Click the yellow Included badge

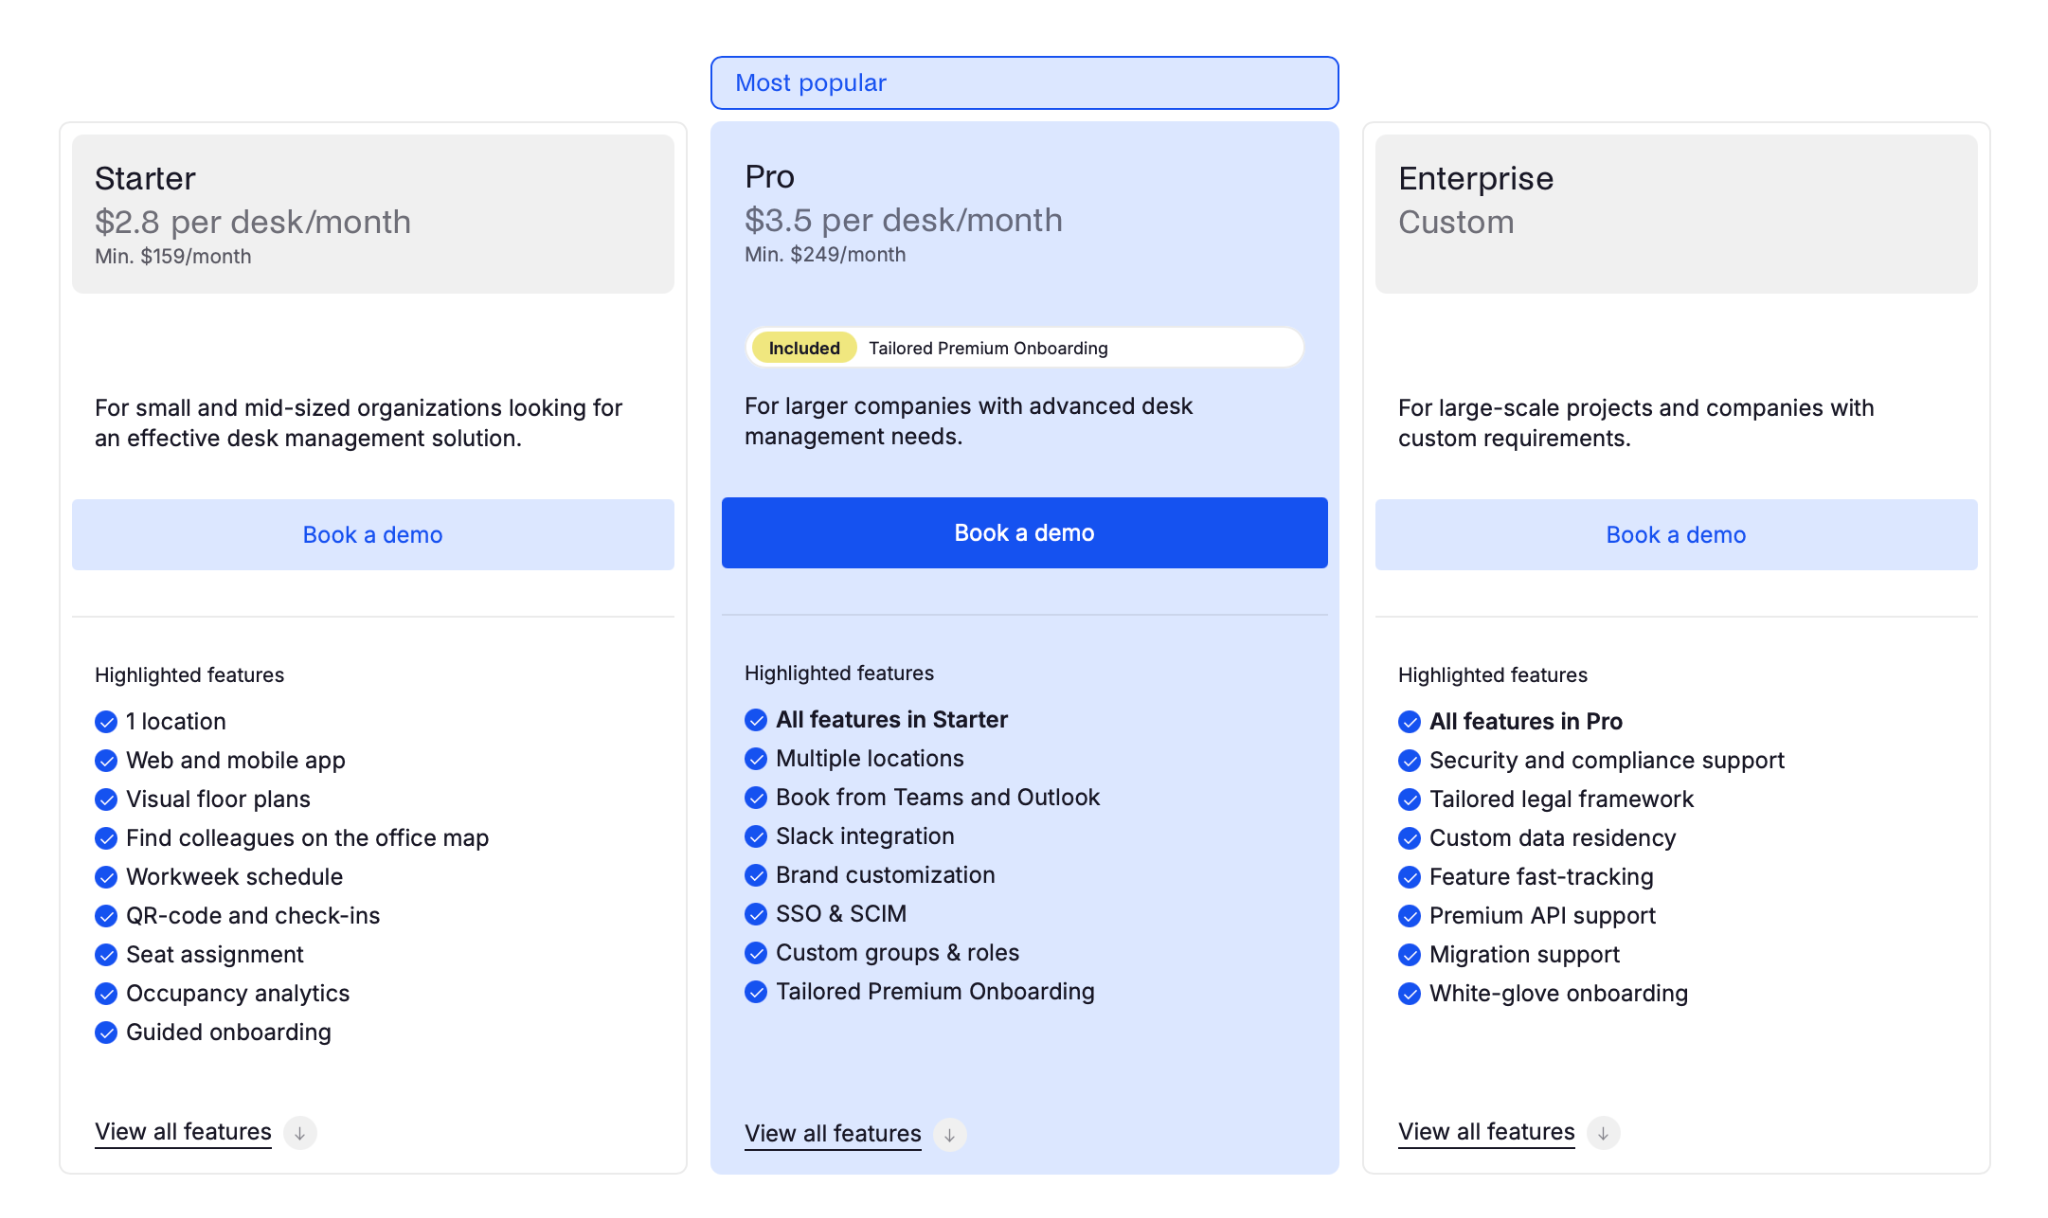804,348
